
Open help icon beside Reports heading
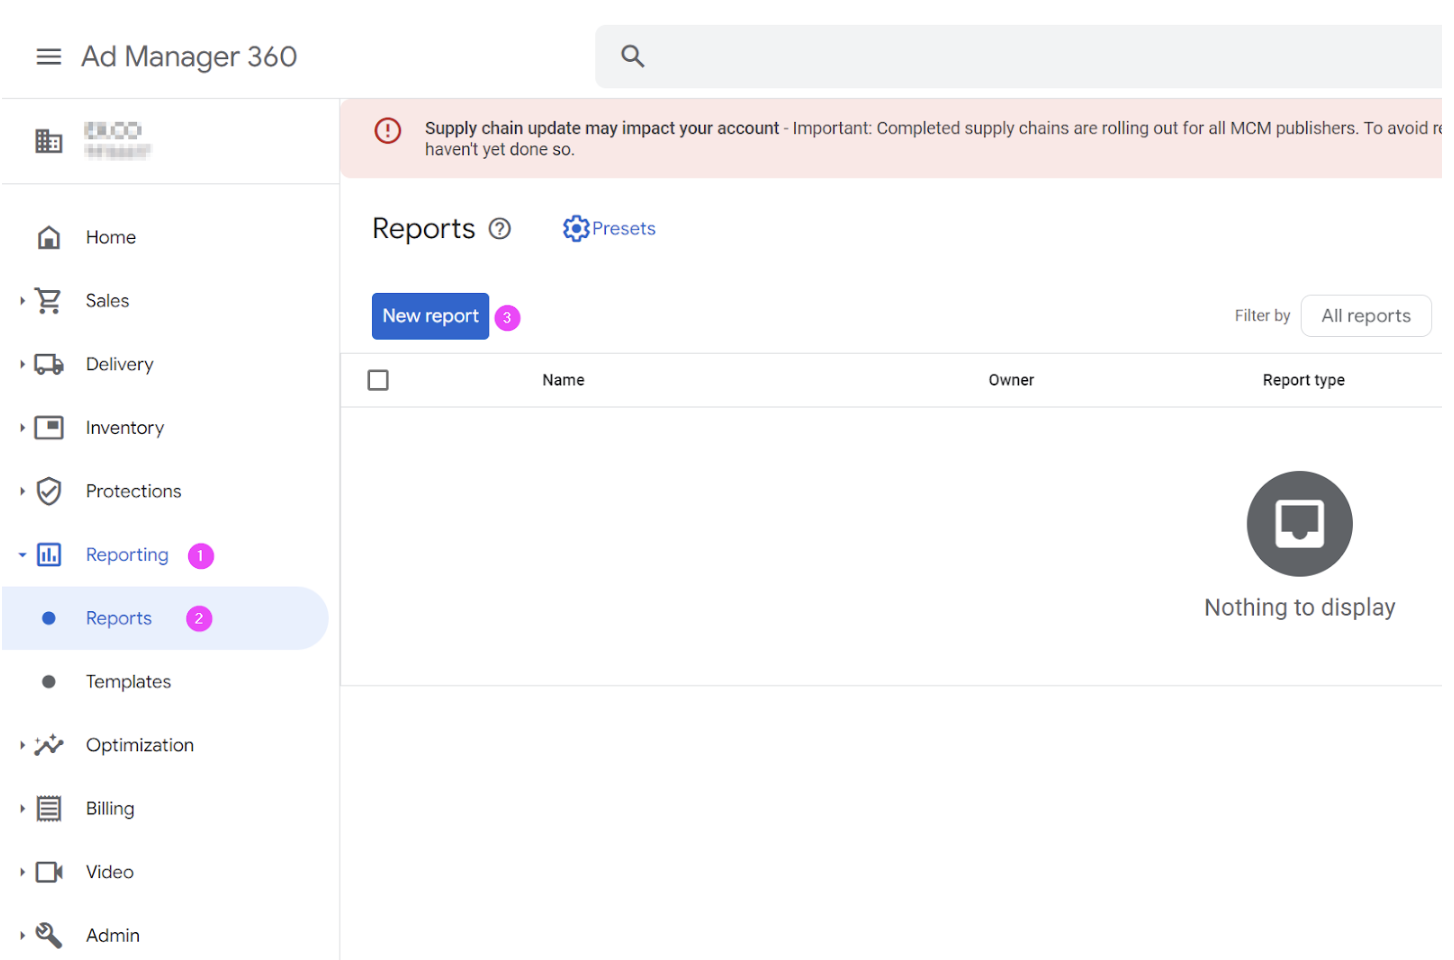point(500,229)
